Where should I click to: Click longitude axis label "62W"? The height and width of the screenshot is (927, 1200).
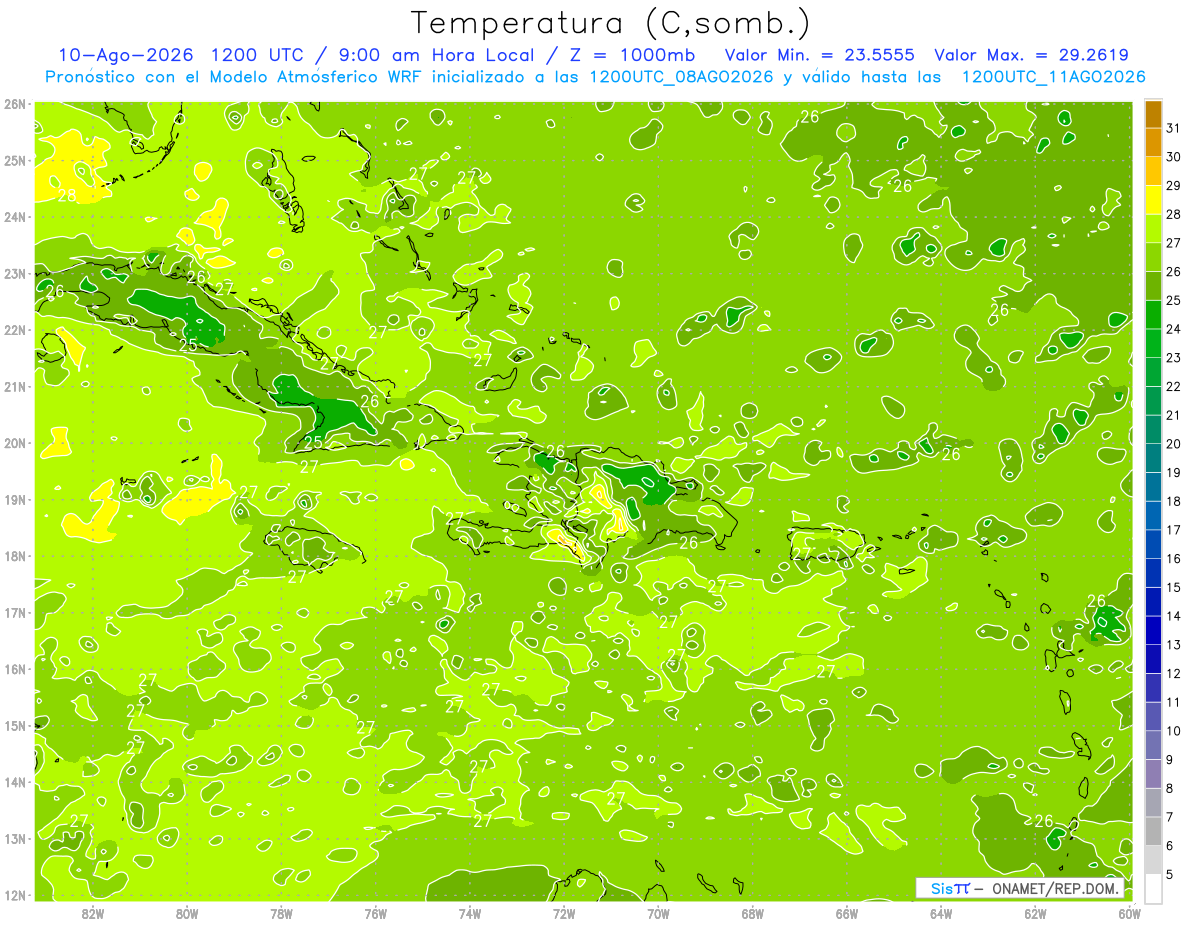tap(1035, 913)
